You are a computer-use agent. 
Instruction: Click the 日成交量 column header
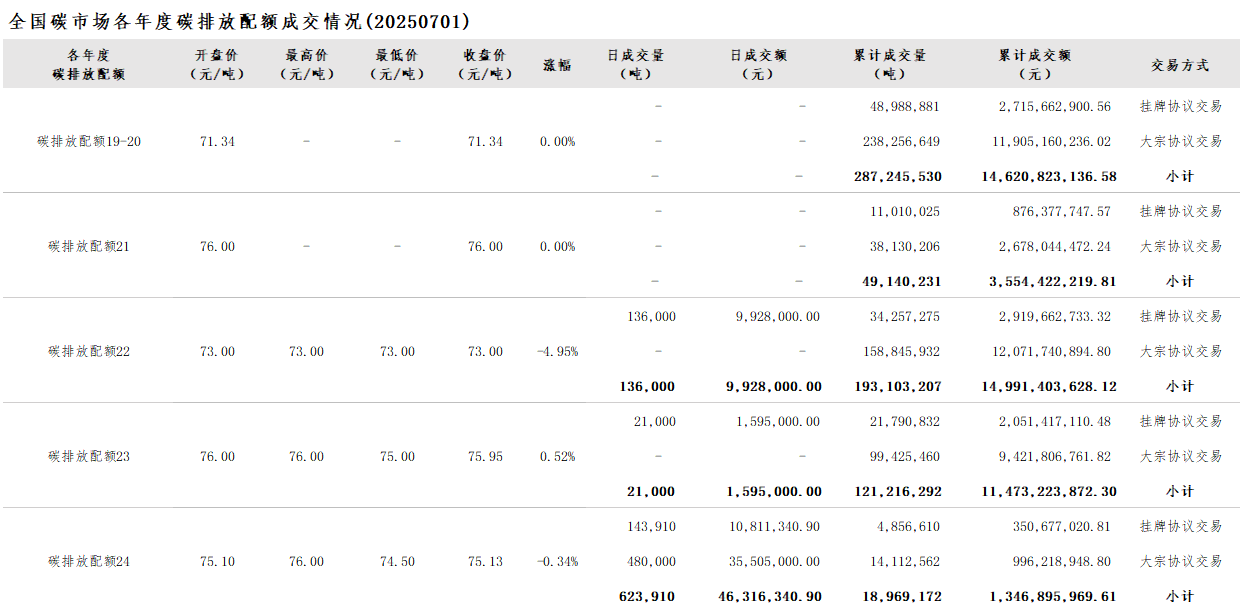(x=635, y=64)
